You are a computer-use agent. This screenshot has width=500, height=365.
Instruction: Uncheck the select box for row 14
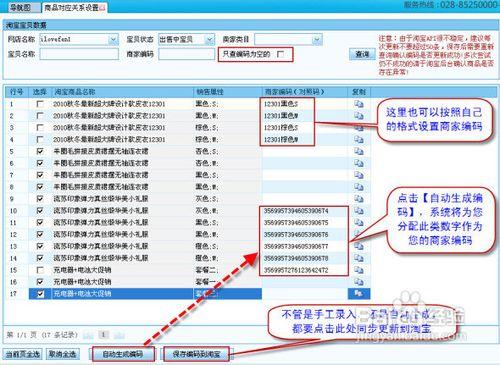tap(40, 258)
